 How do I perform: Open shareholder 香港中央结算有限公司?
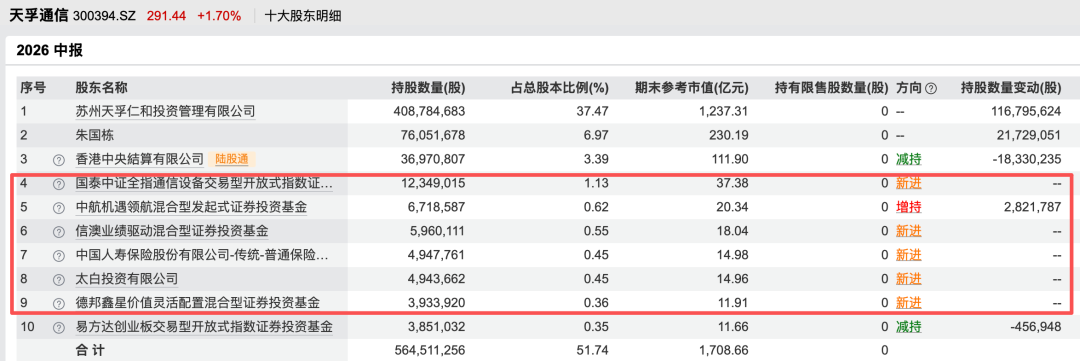click(x=140, y=159)
